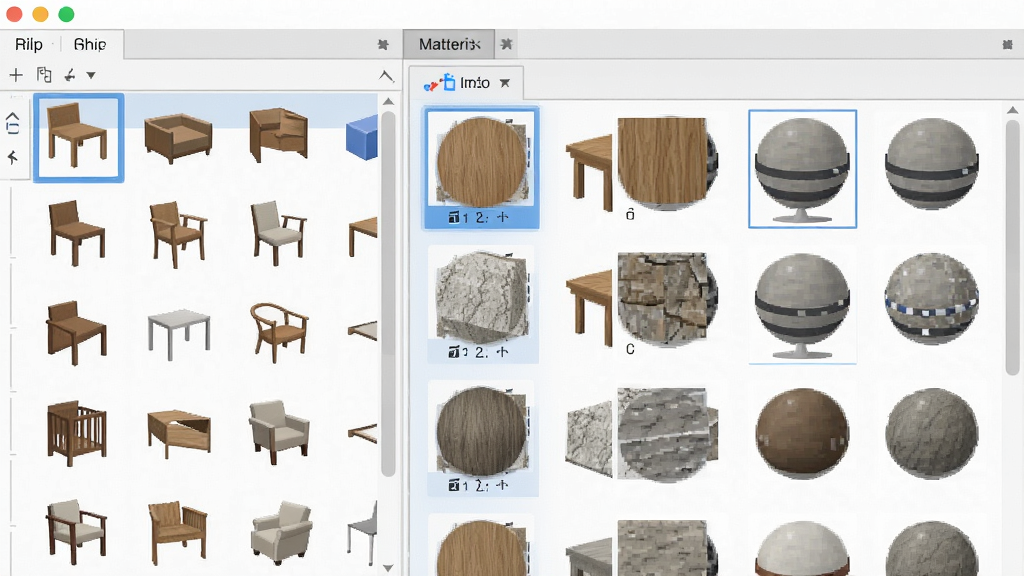1024x576 pixels.
Task: Select the angular wooden armchair in first row
Action: 279,135
